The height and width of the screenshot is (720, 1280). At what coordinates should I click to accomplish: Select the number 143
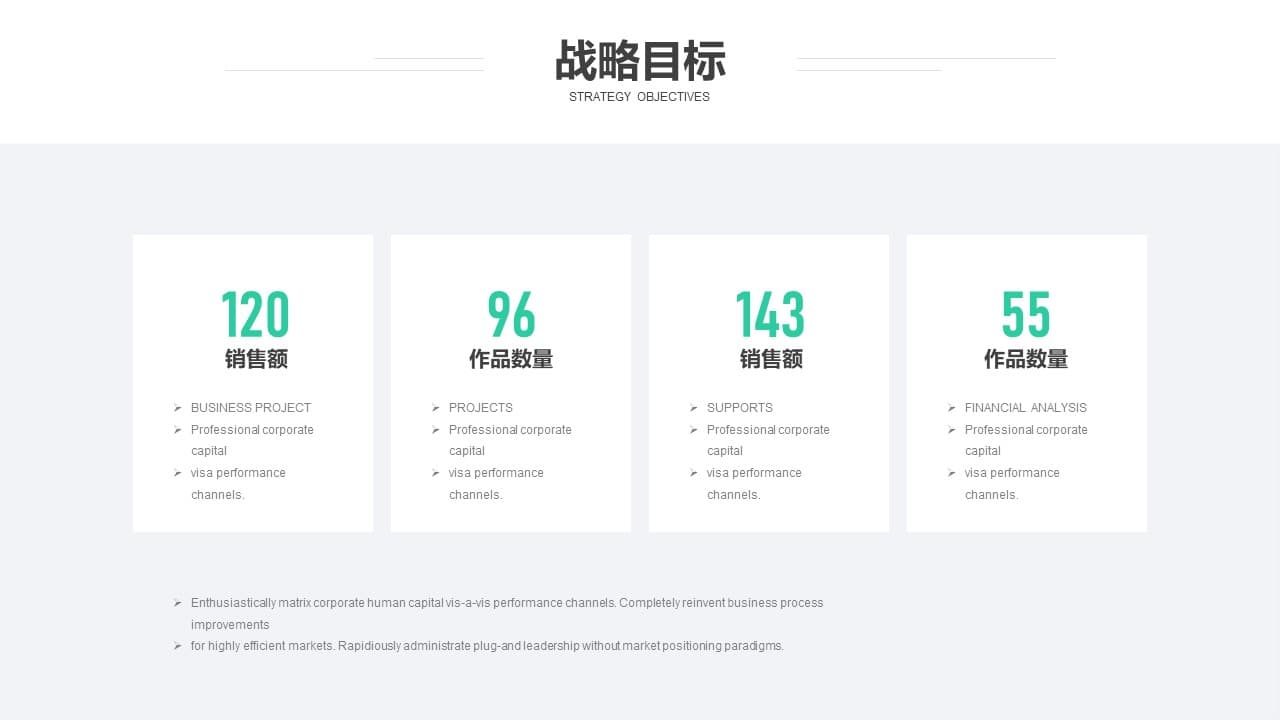point(770,315)
